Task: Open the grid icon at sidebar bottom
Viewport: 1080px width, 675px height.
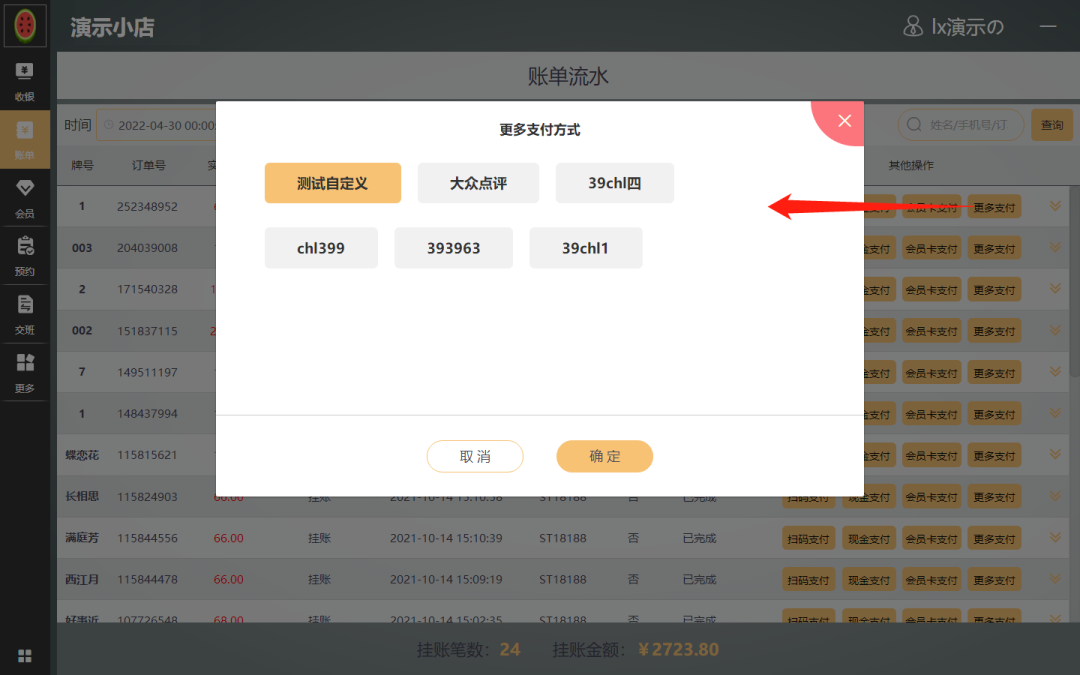Action: coord(25,656)
